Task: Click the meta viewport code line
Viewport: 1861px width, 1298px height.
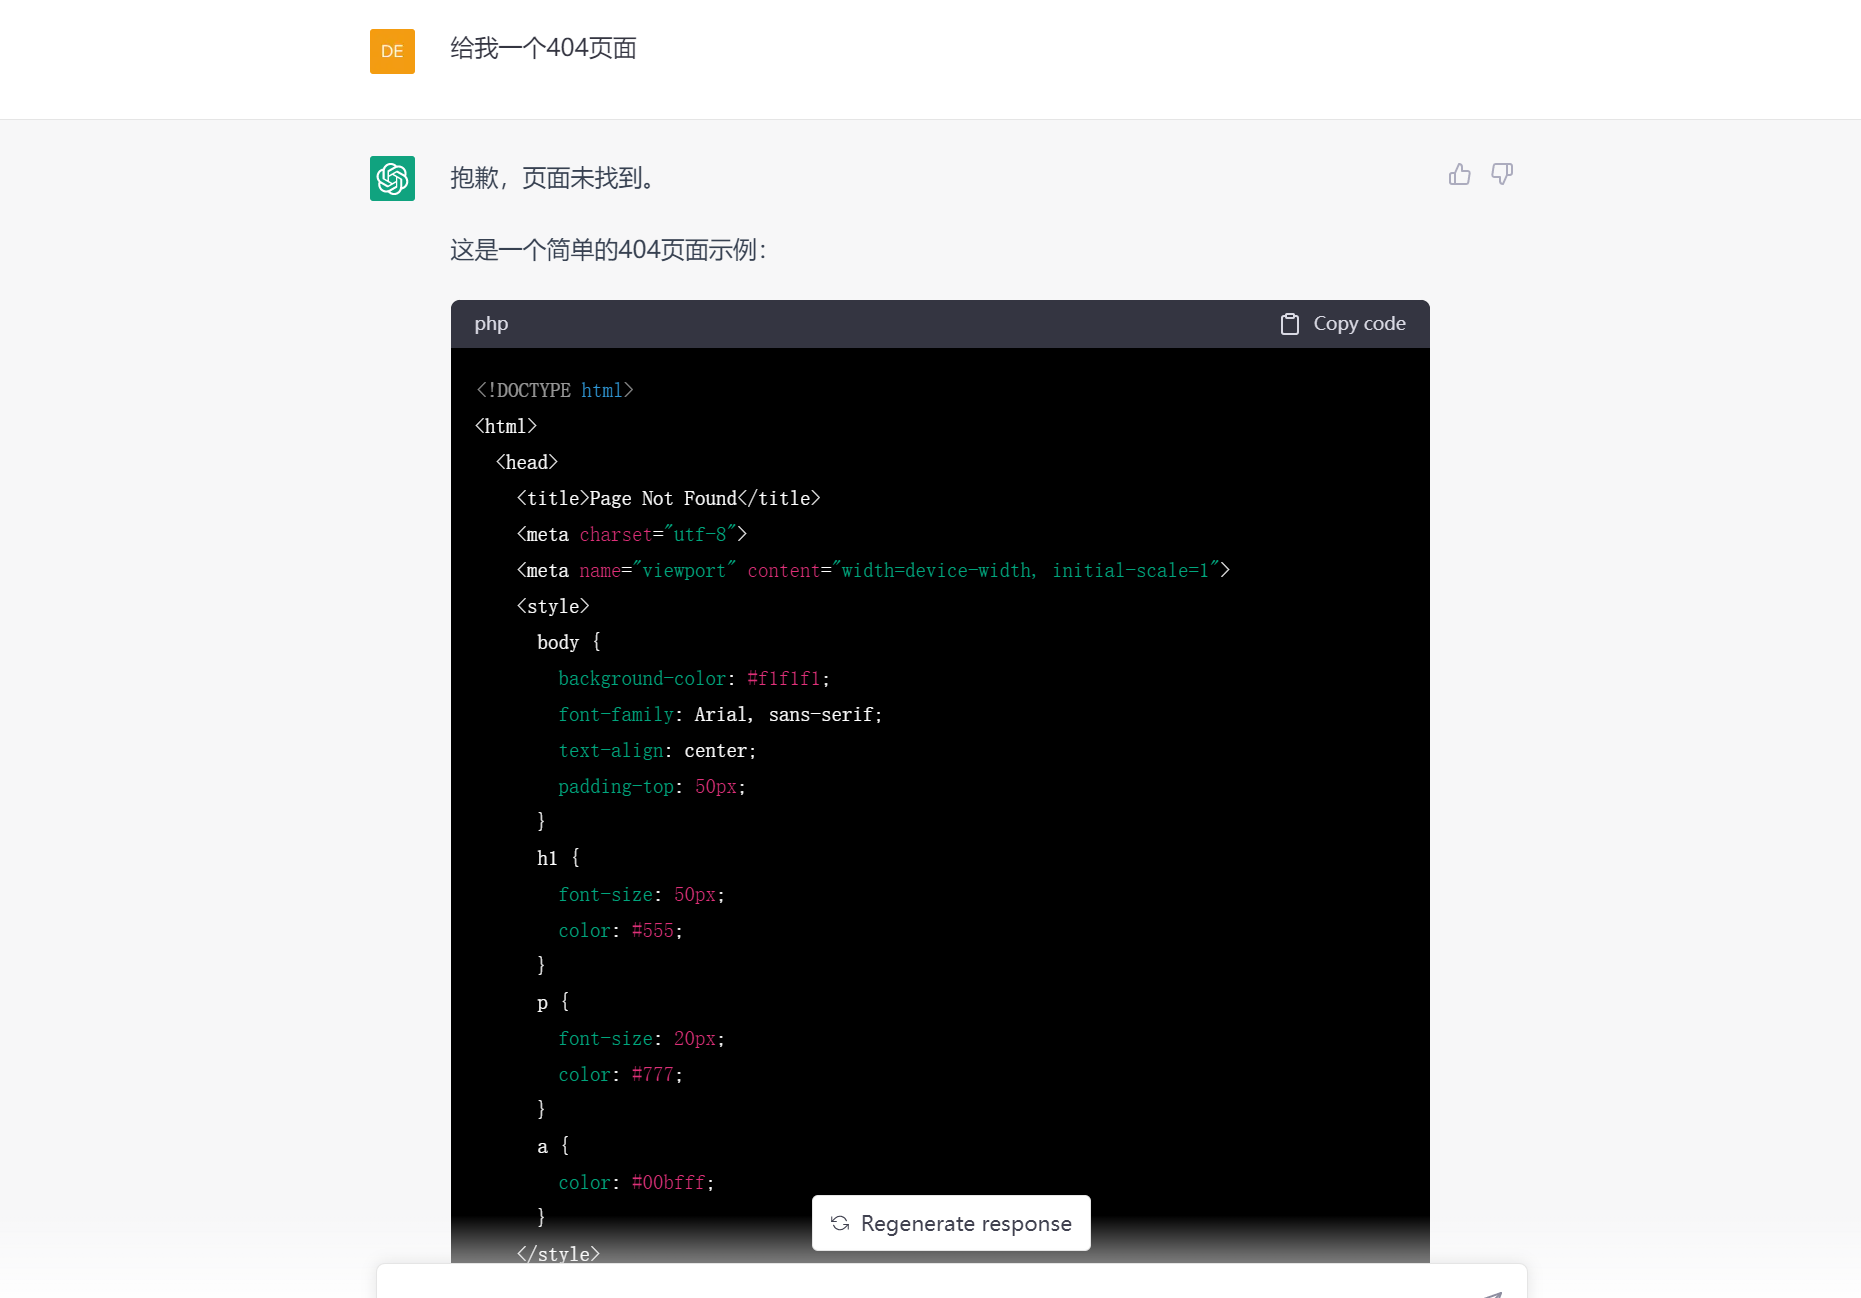Action: (x=873, y=570)
